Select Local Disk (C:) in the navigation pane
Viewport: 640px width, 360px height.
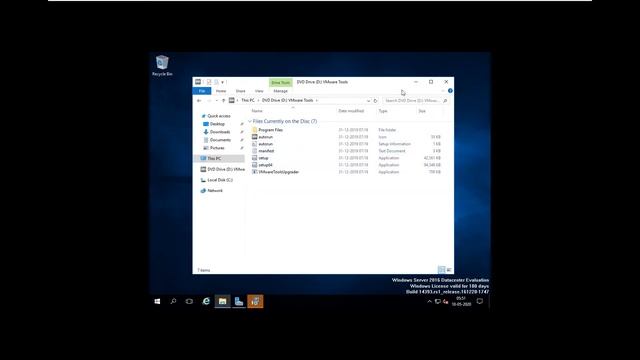pyautogui.click(x=220, y=180)
